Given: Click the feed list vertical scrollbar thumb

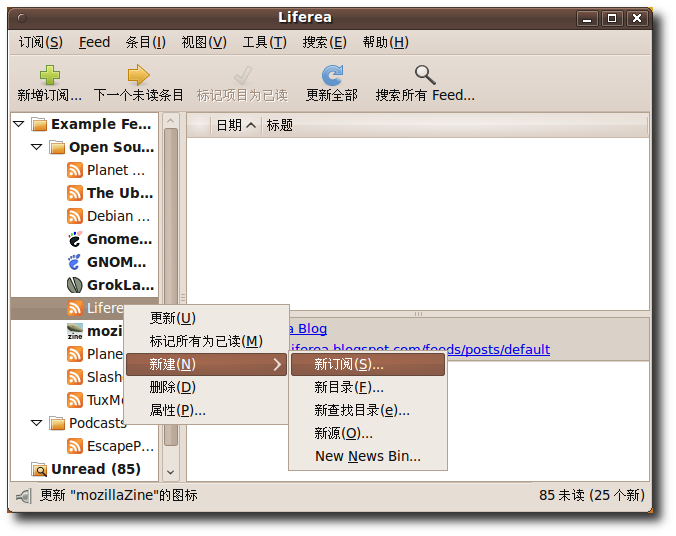Looking at the screenshot, I should [x=171, y=287].
